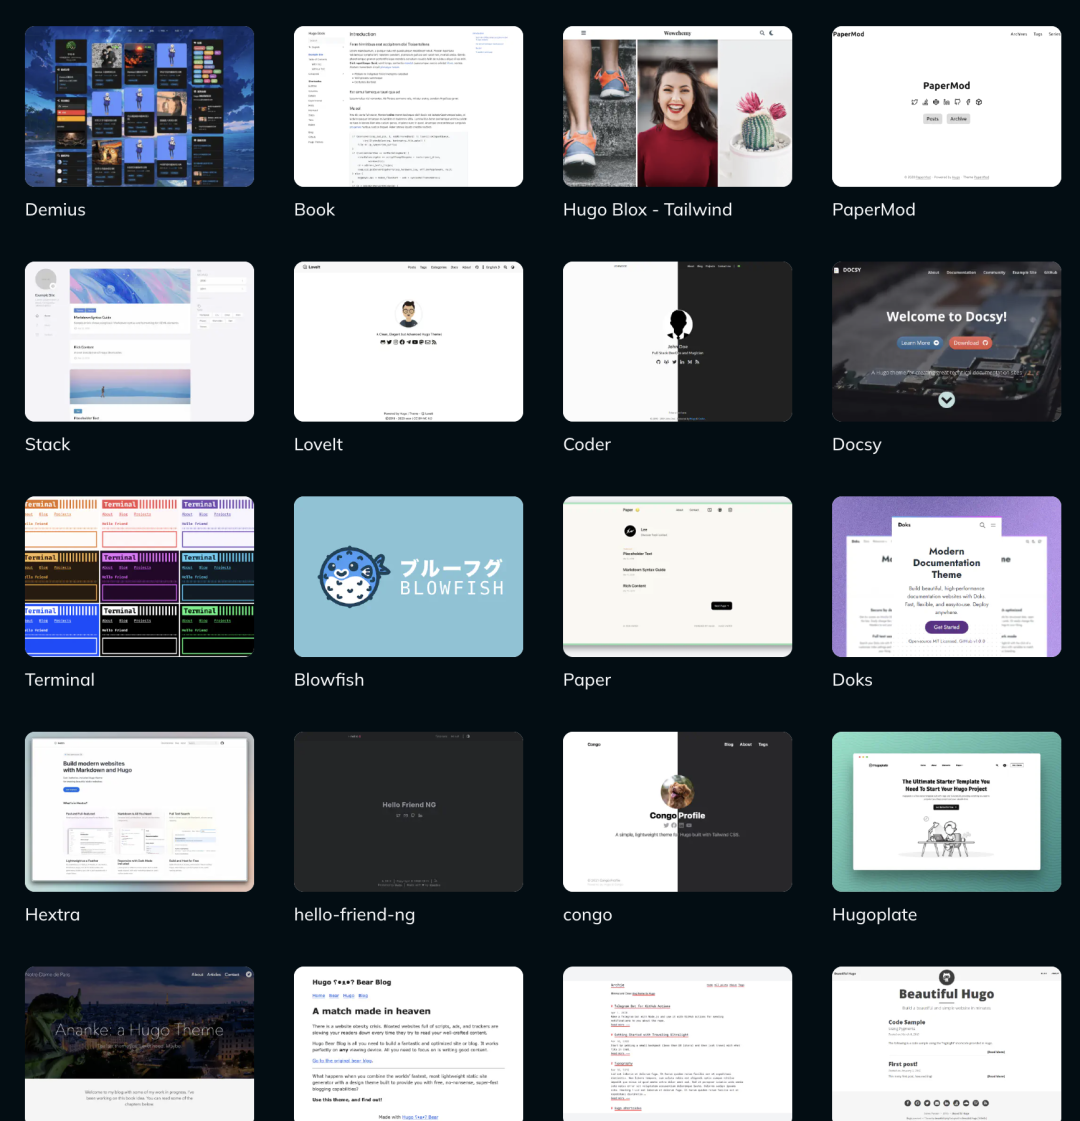This screenshot has width=1080, height=1121.
Task: Click the Doks title link
Action: (852, 679)
